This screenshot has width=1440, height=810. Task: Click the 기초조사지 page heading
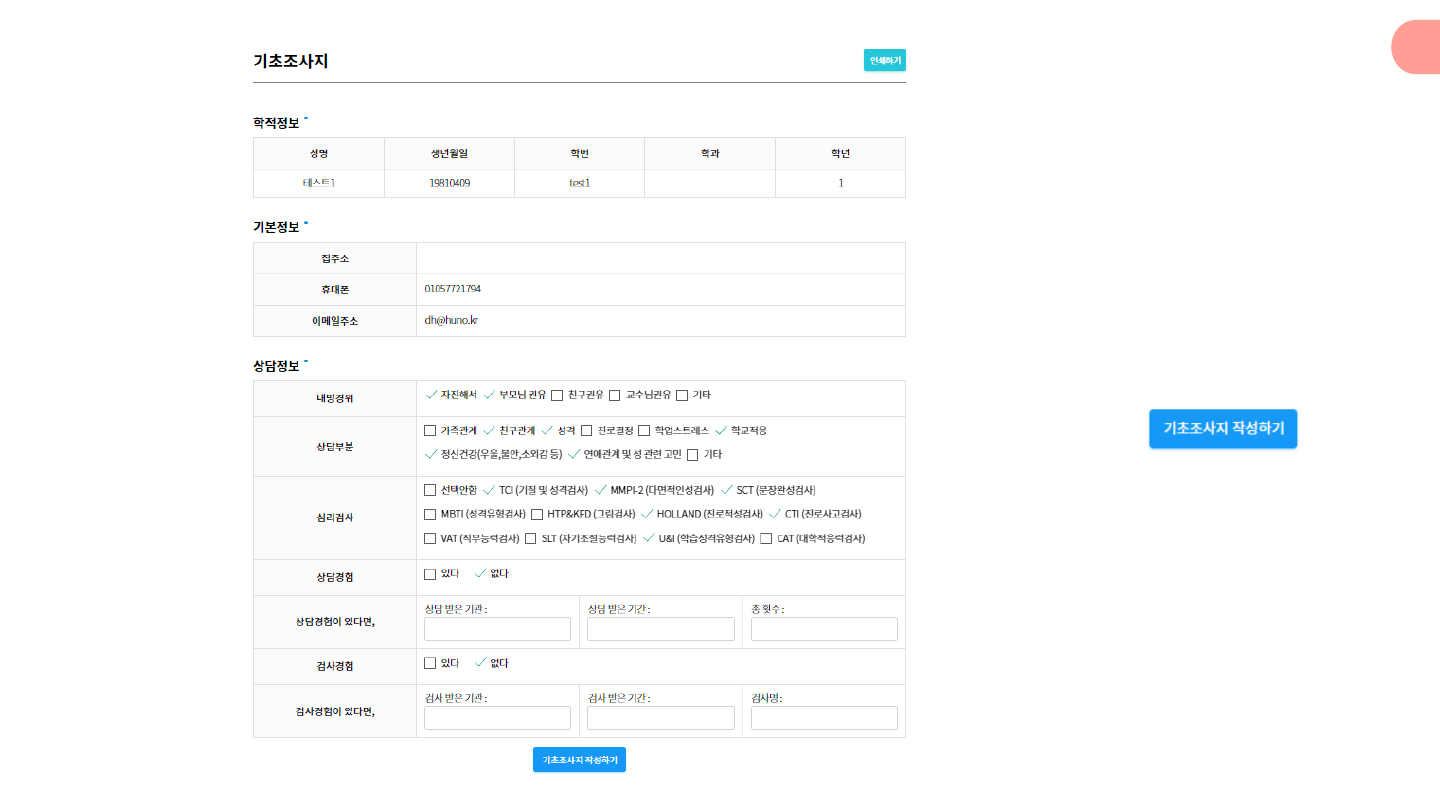coord(291,61)
